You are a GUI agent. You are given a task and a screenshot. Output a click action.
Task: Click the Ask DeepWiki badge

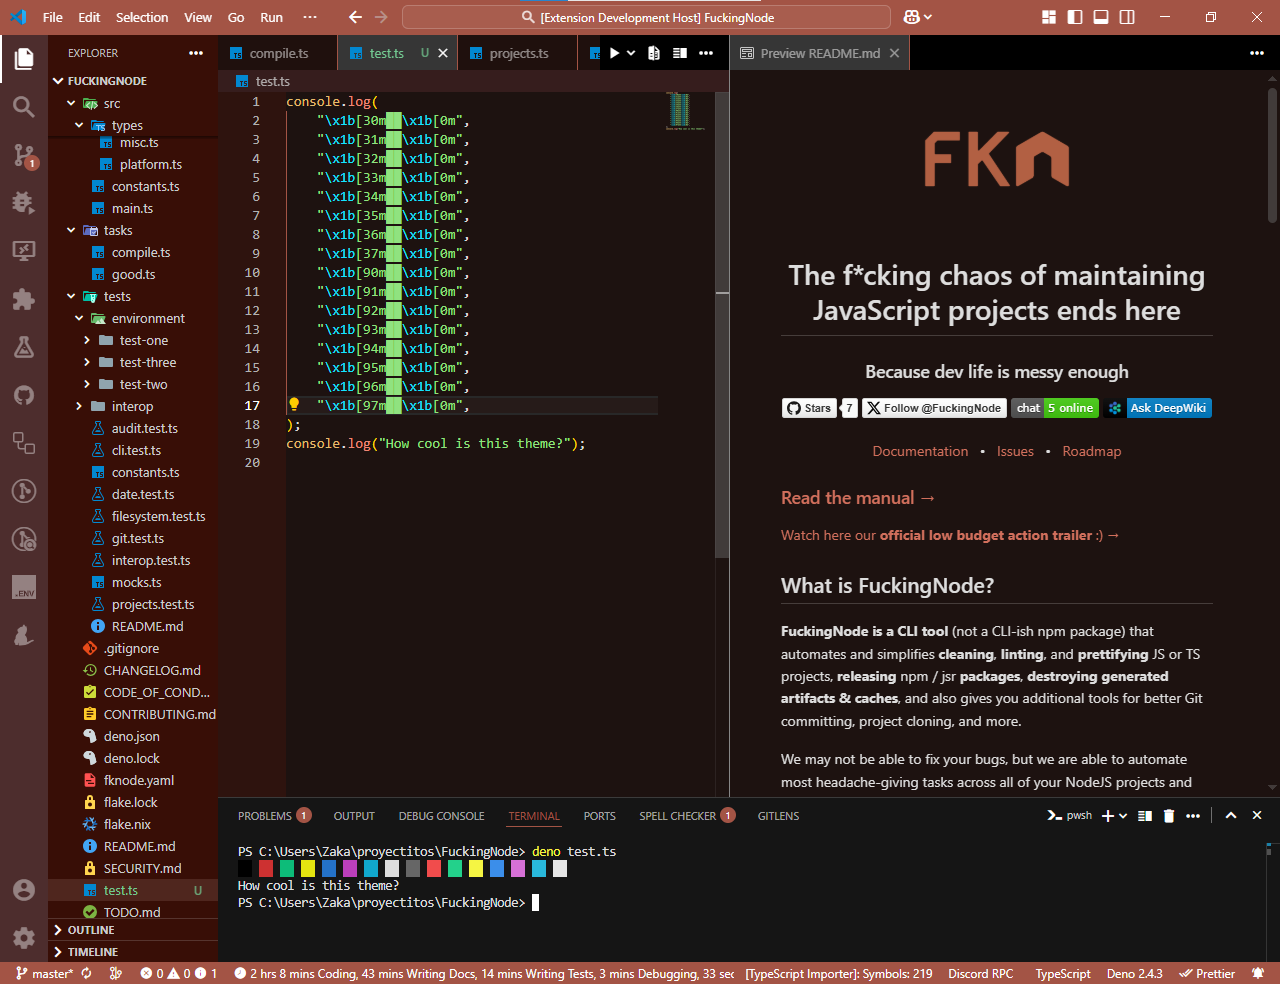tap(1157, 408)
